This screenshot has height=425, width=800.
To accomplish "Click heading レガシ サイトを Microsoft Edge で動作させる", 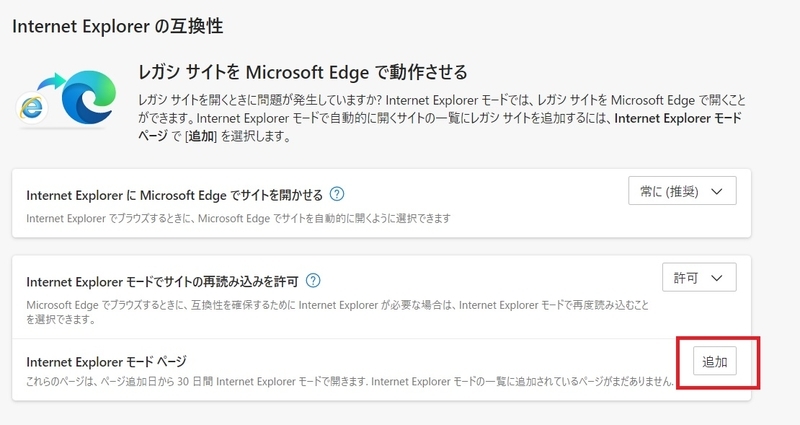I will click(x=302, y=73).
